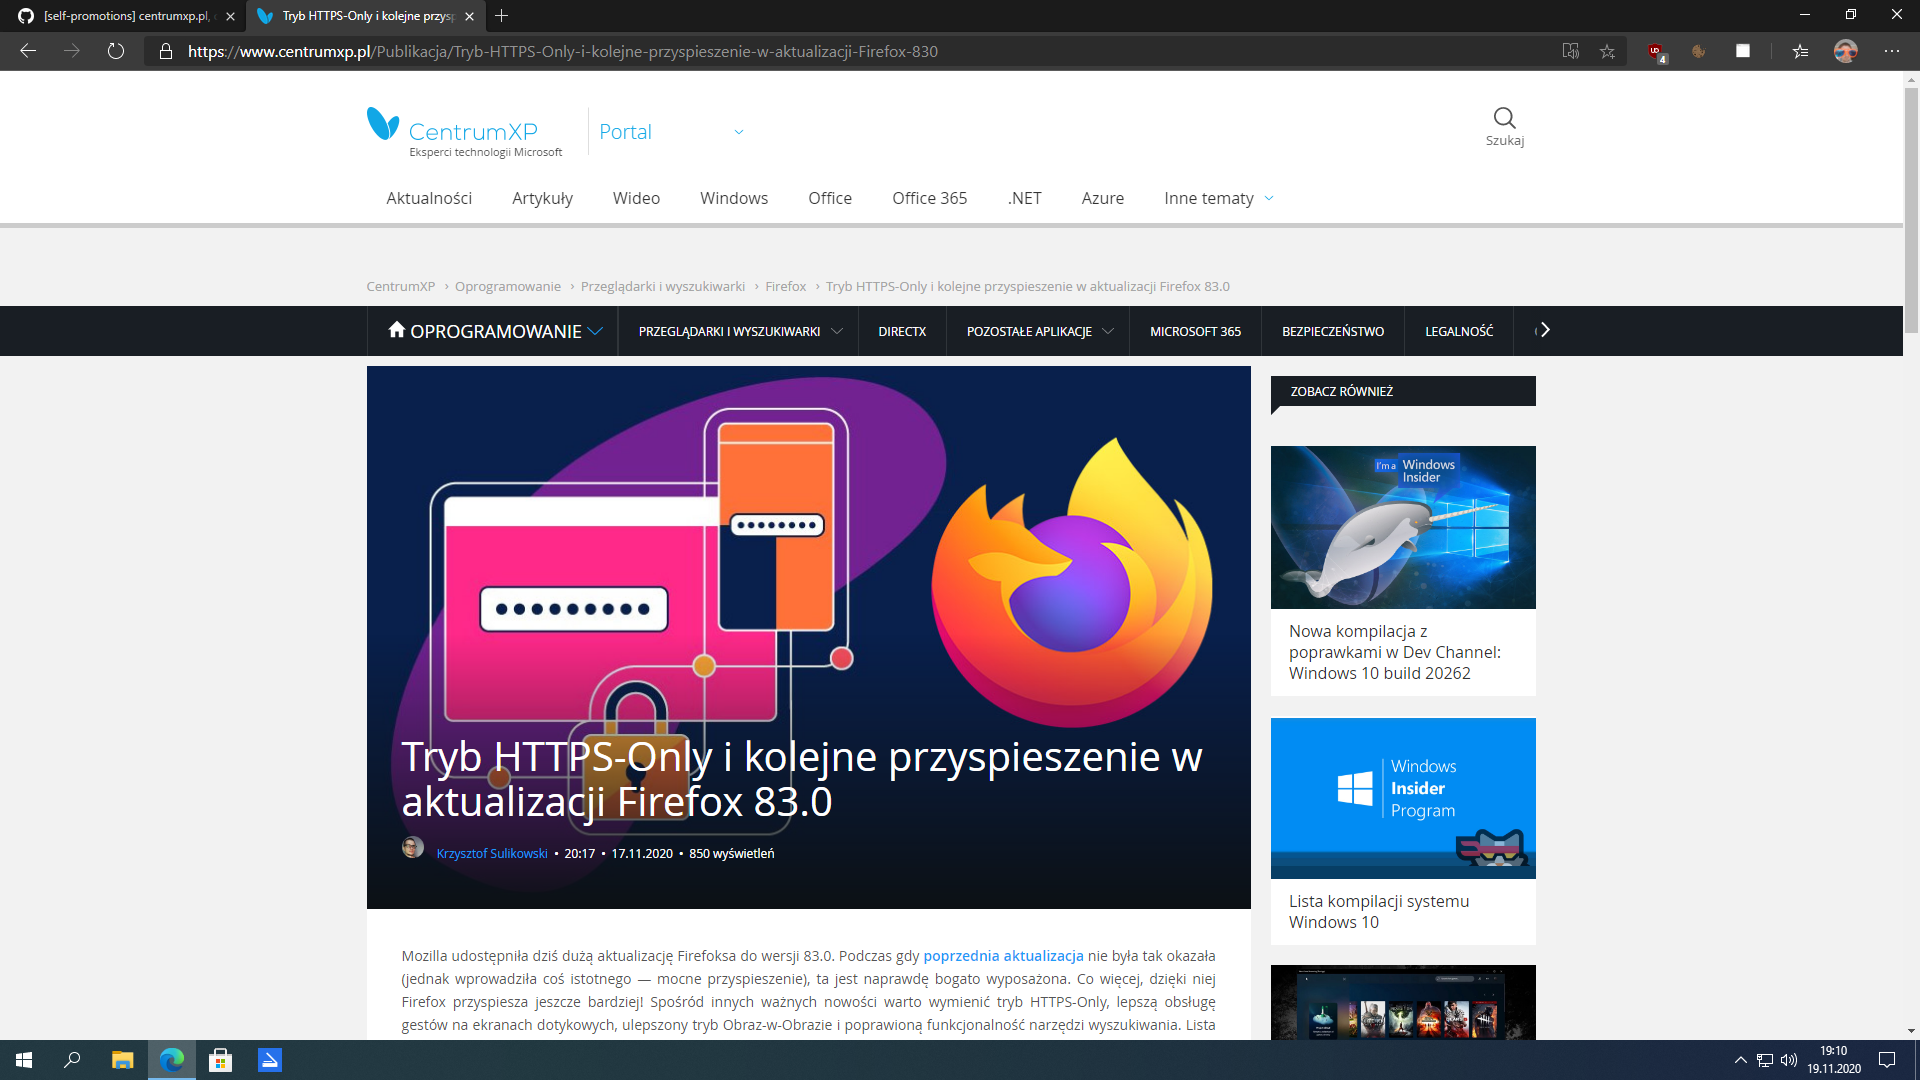Click Przeglądarki i wyszukiwarki breadcrumb
1920x1080 pixels.
click(x=663, y=286)
